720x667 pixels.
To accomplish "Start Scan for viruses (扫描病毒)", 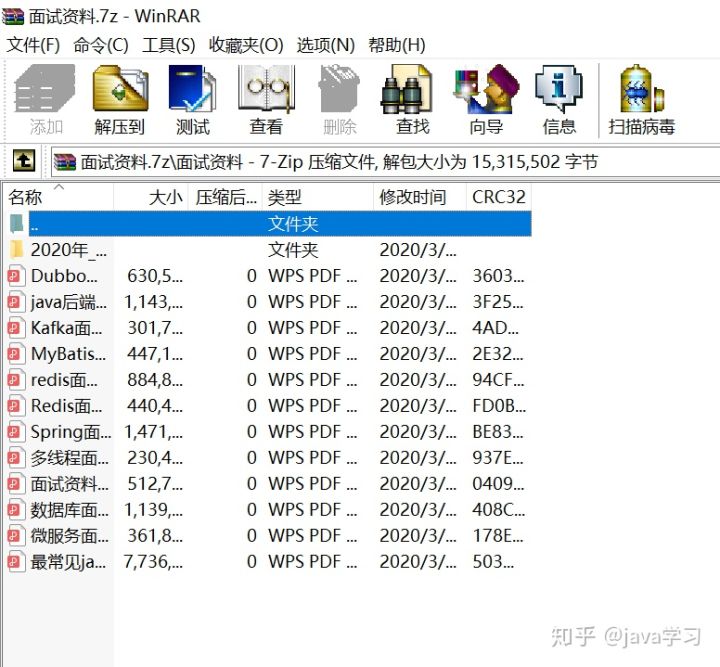I will click(642, 88).
